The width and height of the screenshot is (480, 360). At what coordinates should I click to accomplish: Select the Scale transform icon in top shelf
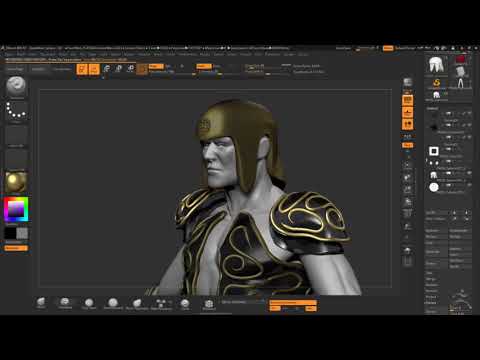point(118,69)
